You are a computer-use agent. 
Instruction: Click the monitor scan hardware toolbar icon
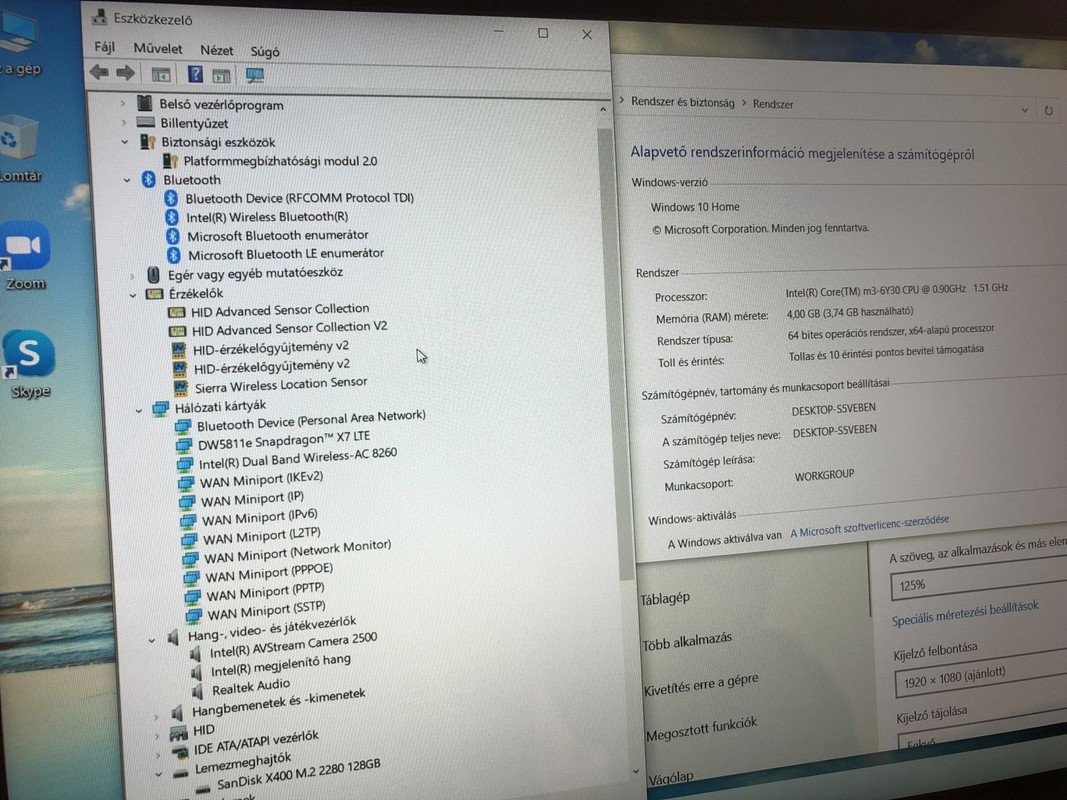(x=255, y=76)
